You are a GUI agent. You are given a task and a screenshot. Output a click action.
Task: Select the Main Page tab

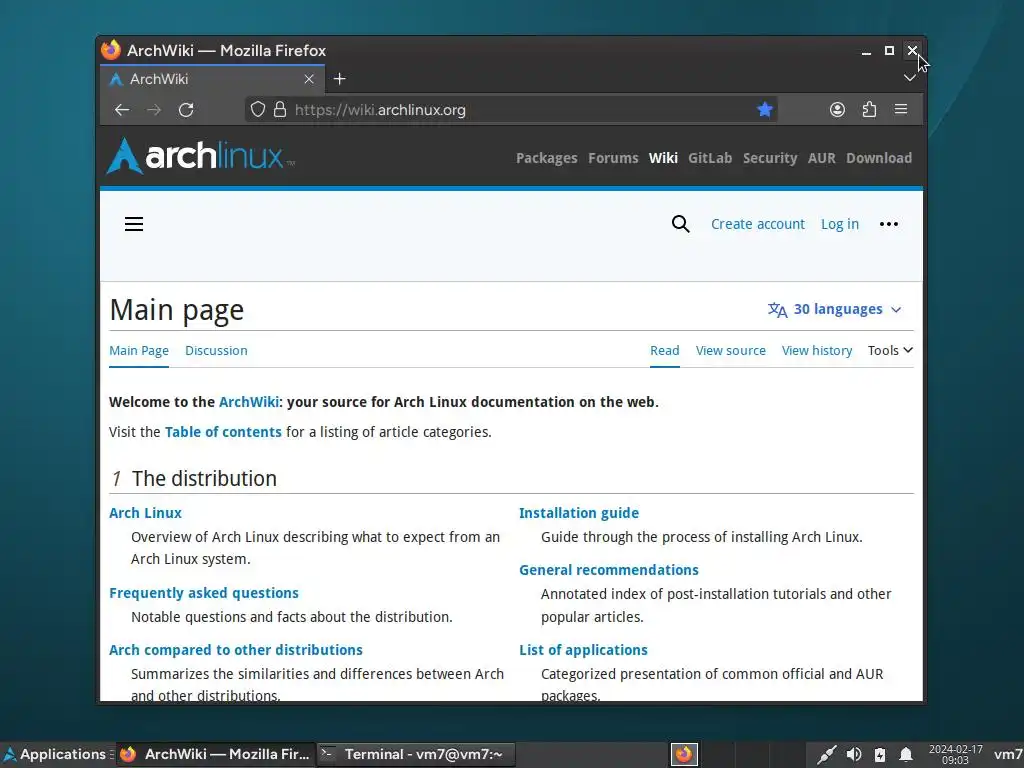coord(139,351)
